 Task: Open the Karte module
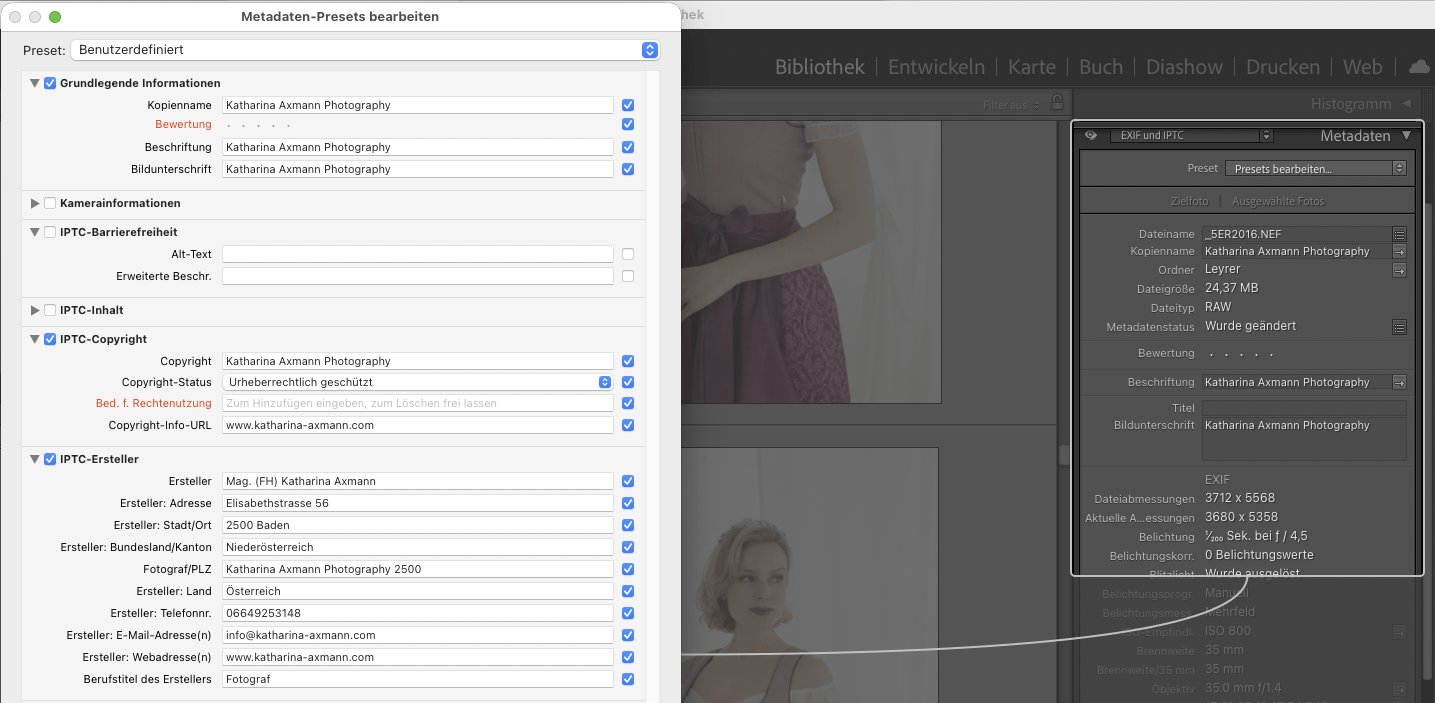click(x=1031, y=67)
